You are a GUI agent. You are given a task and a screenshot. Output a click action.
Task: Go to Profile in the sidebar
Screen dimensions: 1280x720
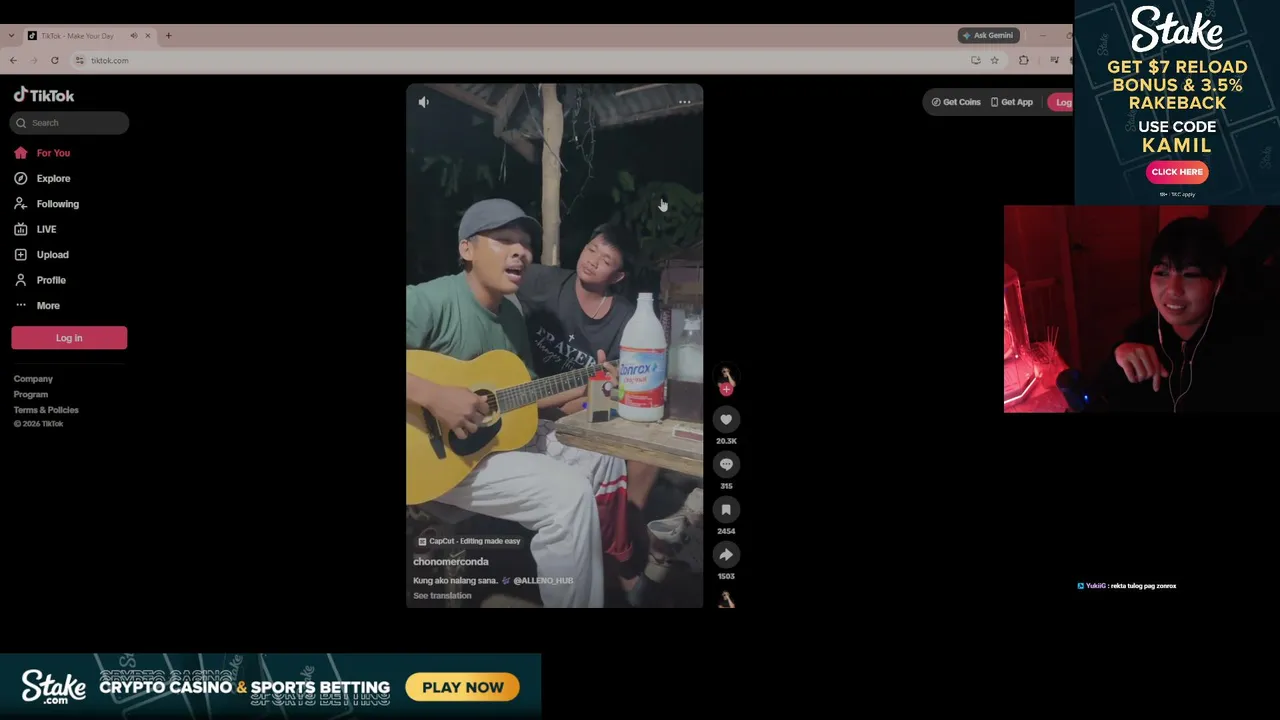[40, 280]
